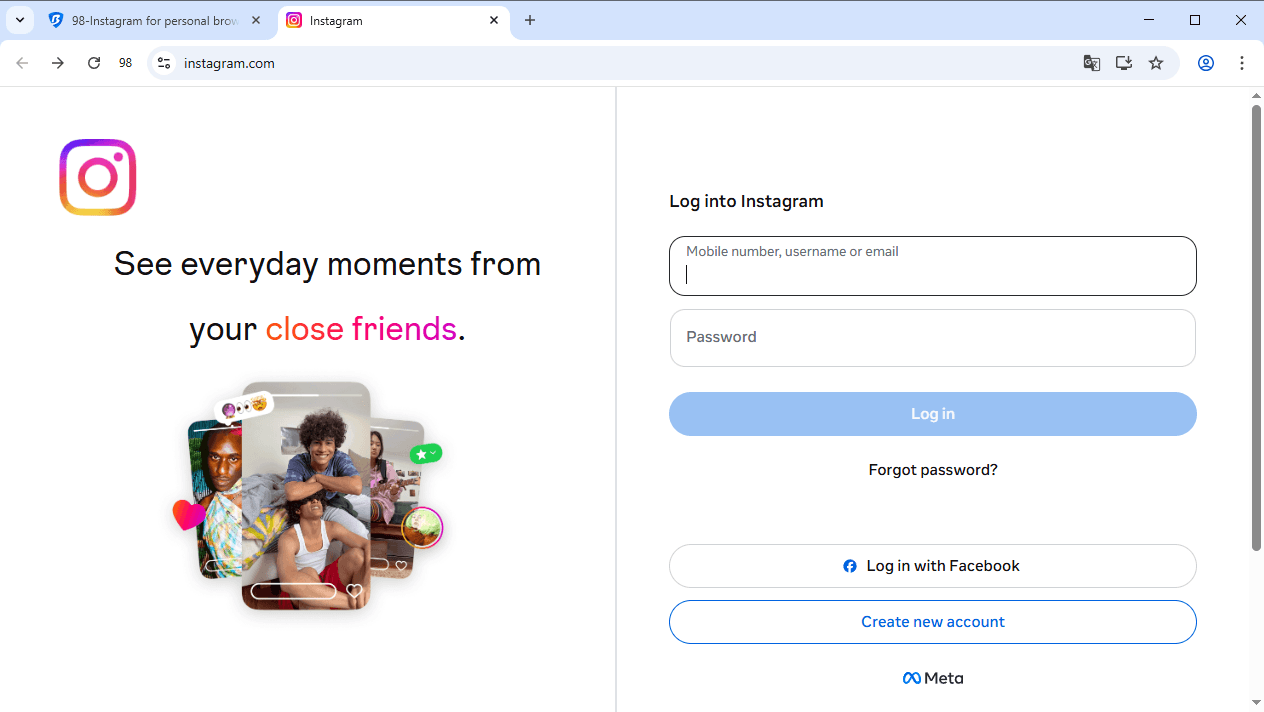Click the Create new account button

pyautogui.click(x=932, y=621)
